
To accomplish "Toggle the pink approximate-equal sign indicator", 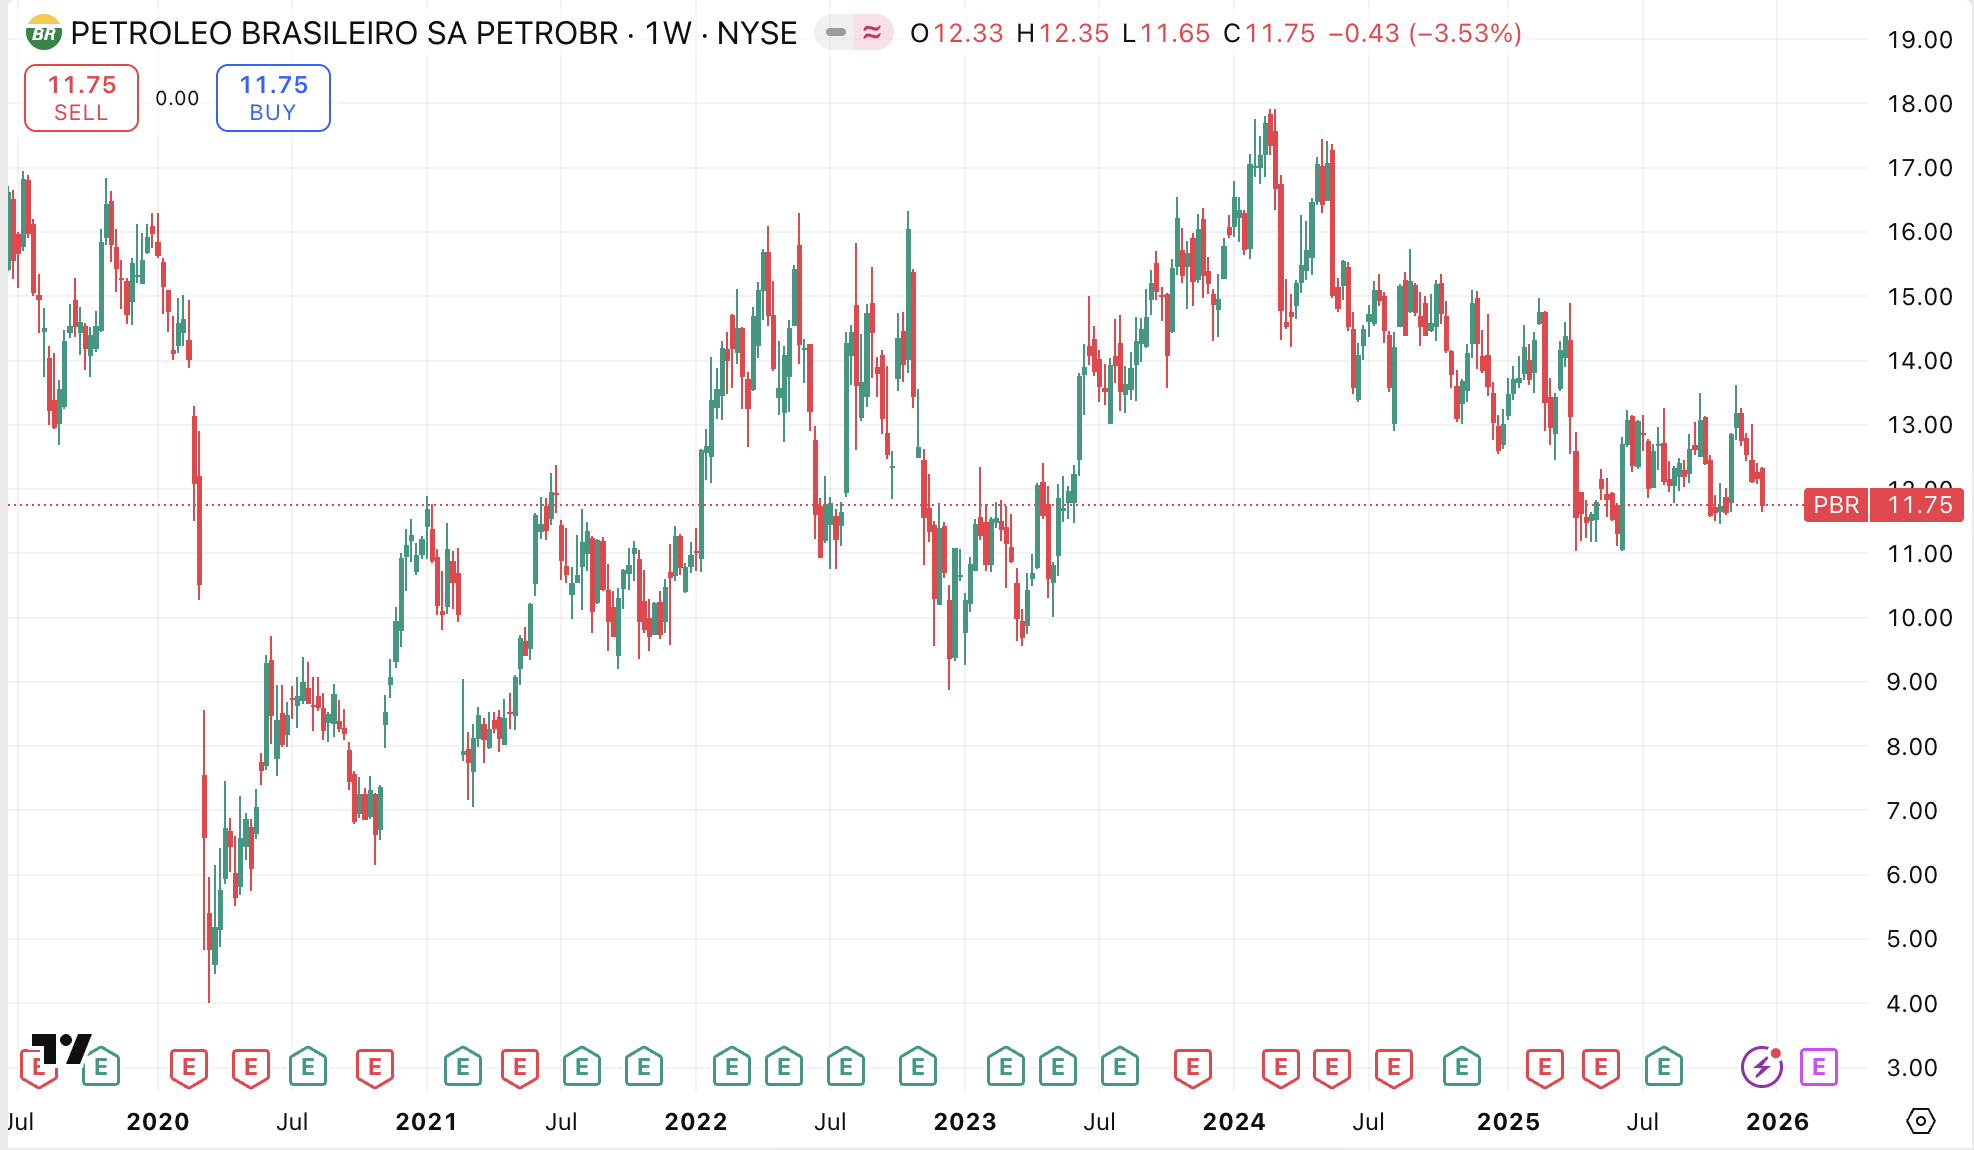I will point(872,33).
